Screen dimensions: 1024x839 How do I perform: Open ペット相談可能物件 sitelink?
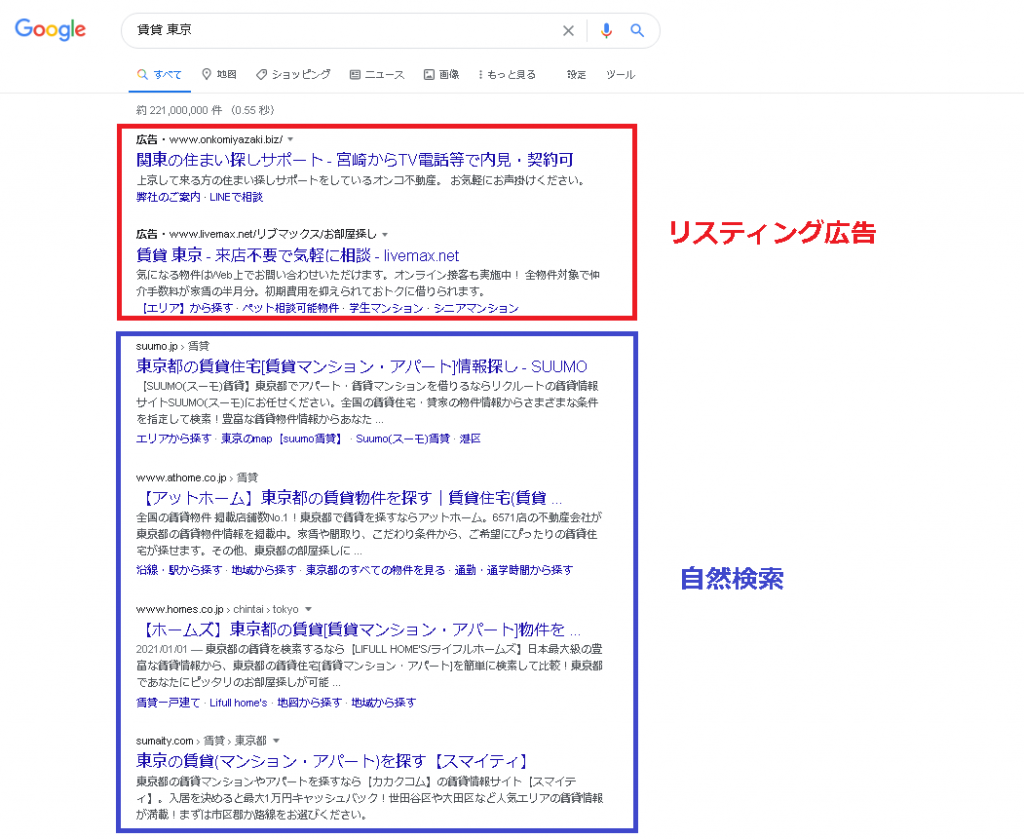[291, 308]
